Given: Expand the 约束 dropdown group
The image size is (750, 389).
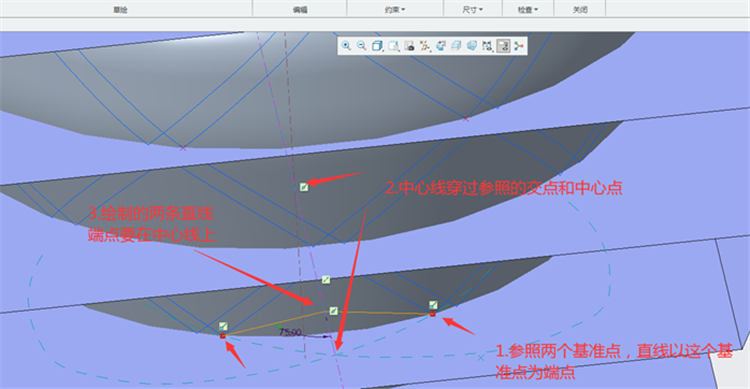Looking at the screenshot, I should (x=395, y=10).
